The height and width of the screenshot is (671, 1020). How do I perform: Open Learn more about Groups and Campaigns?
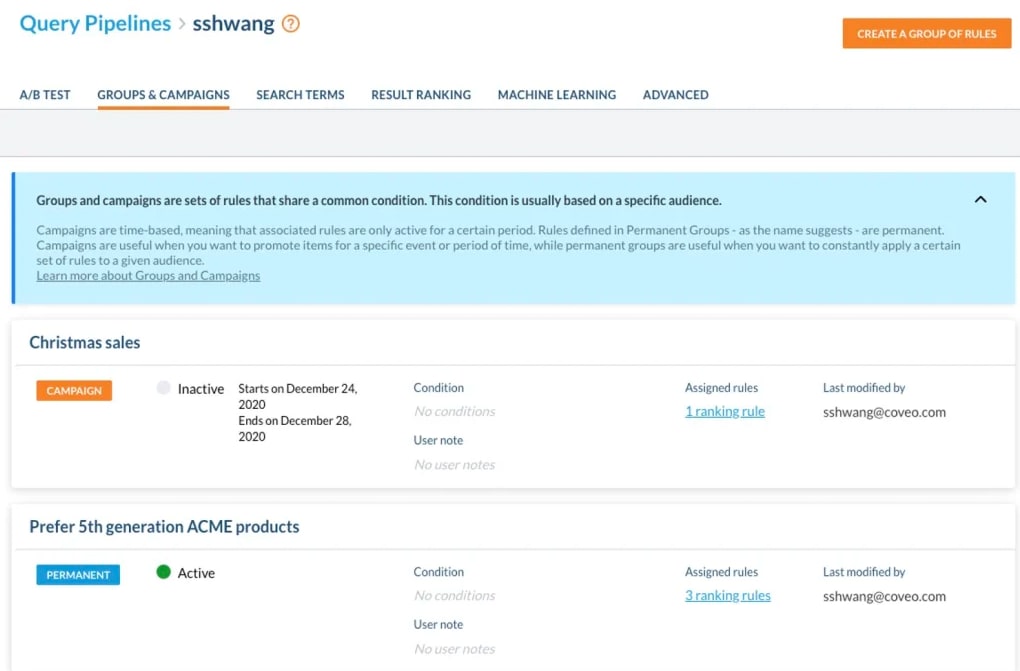(147, 275)
